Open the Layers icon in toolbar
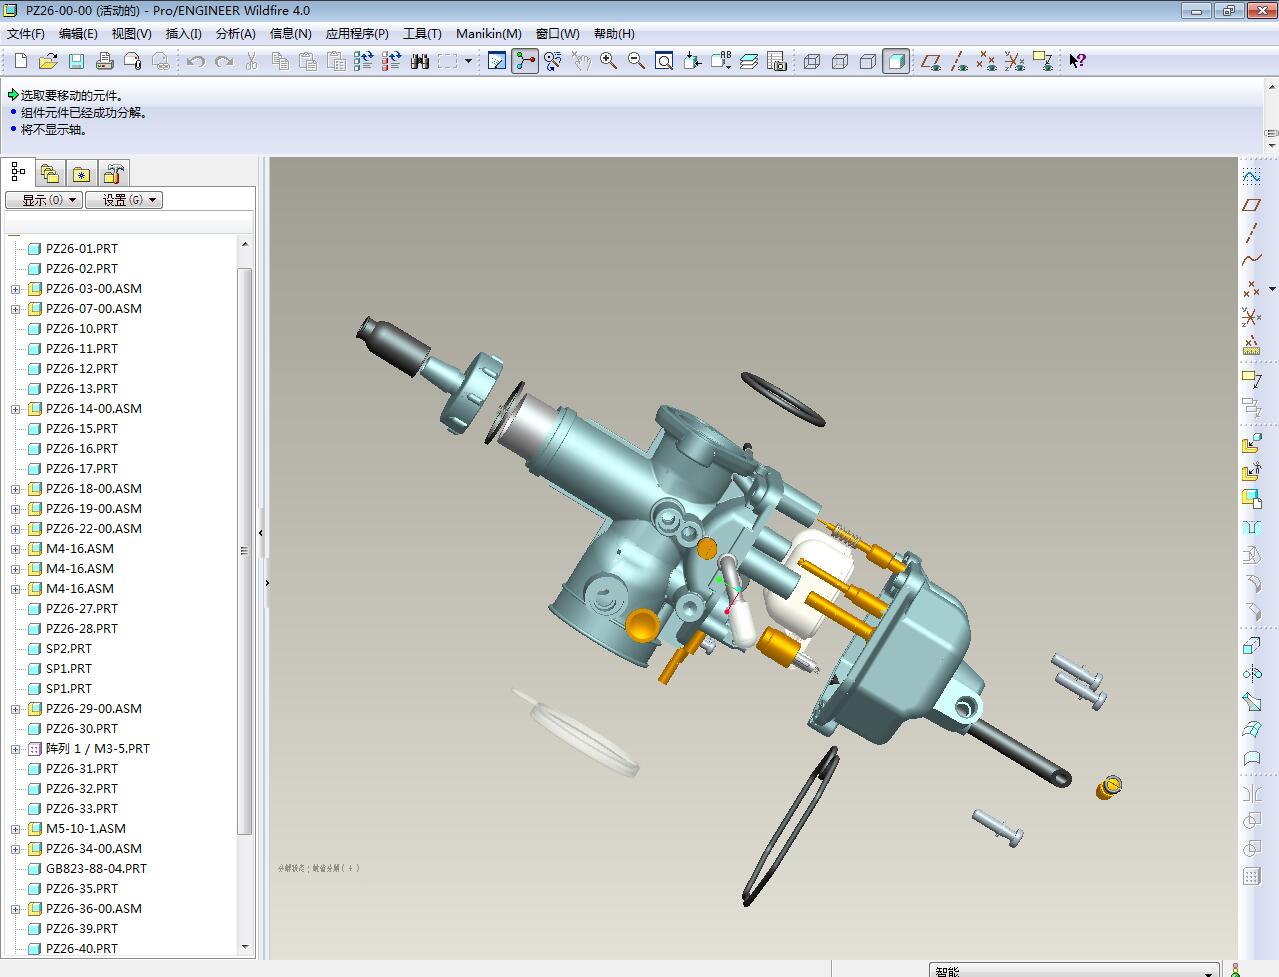The image size is (1279, 977). pos(749,61)
